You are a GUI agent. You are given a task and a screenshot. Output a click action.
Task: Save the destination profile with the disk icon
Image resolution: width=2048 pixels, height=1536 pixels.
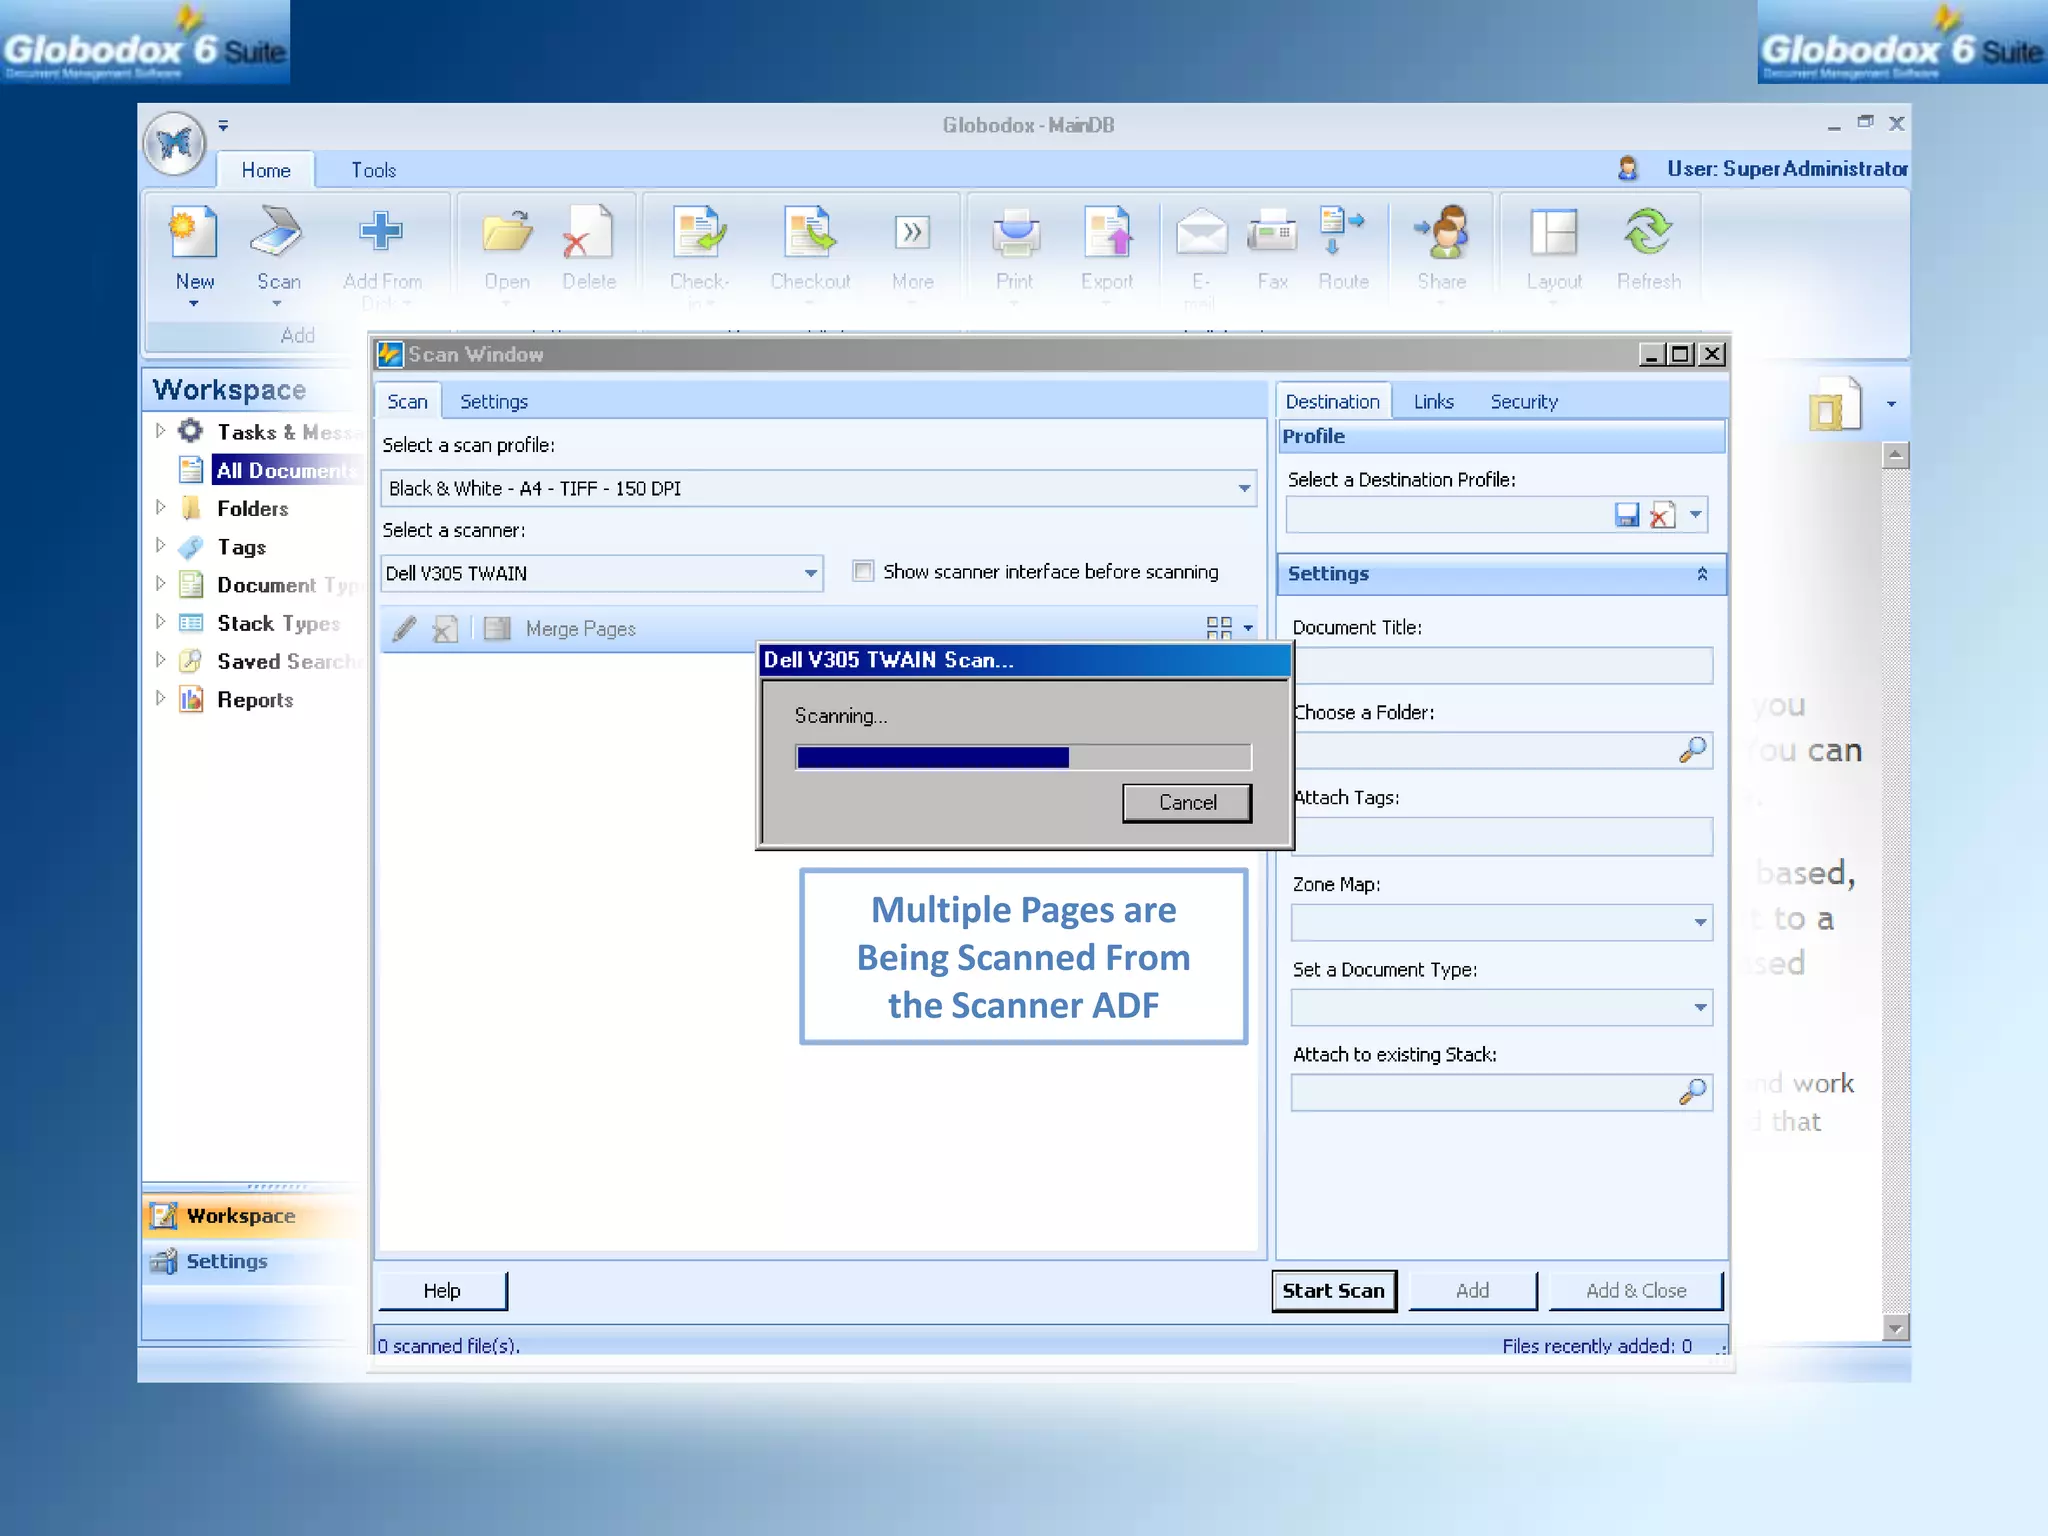coord(1627,515)
